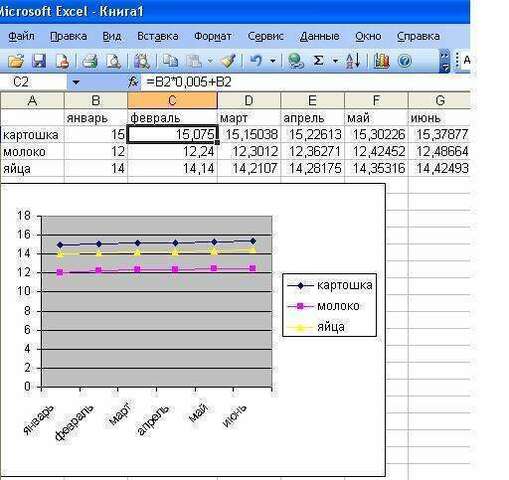Viewport: 509px width, 480px height.
Task: Select cell containing 12,24
Action: pos(173,152)
